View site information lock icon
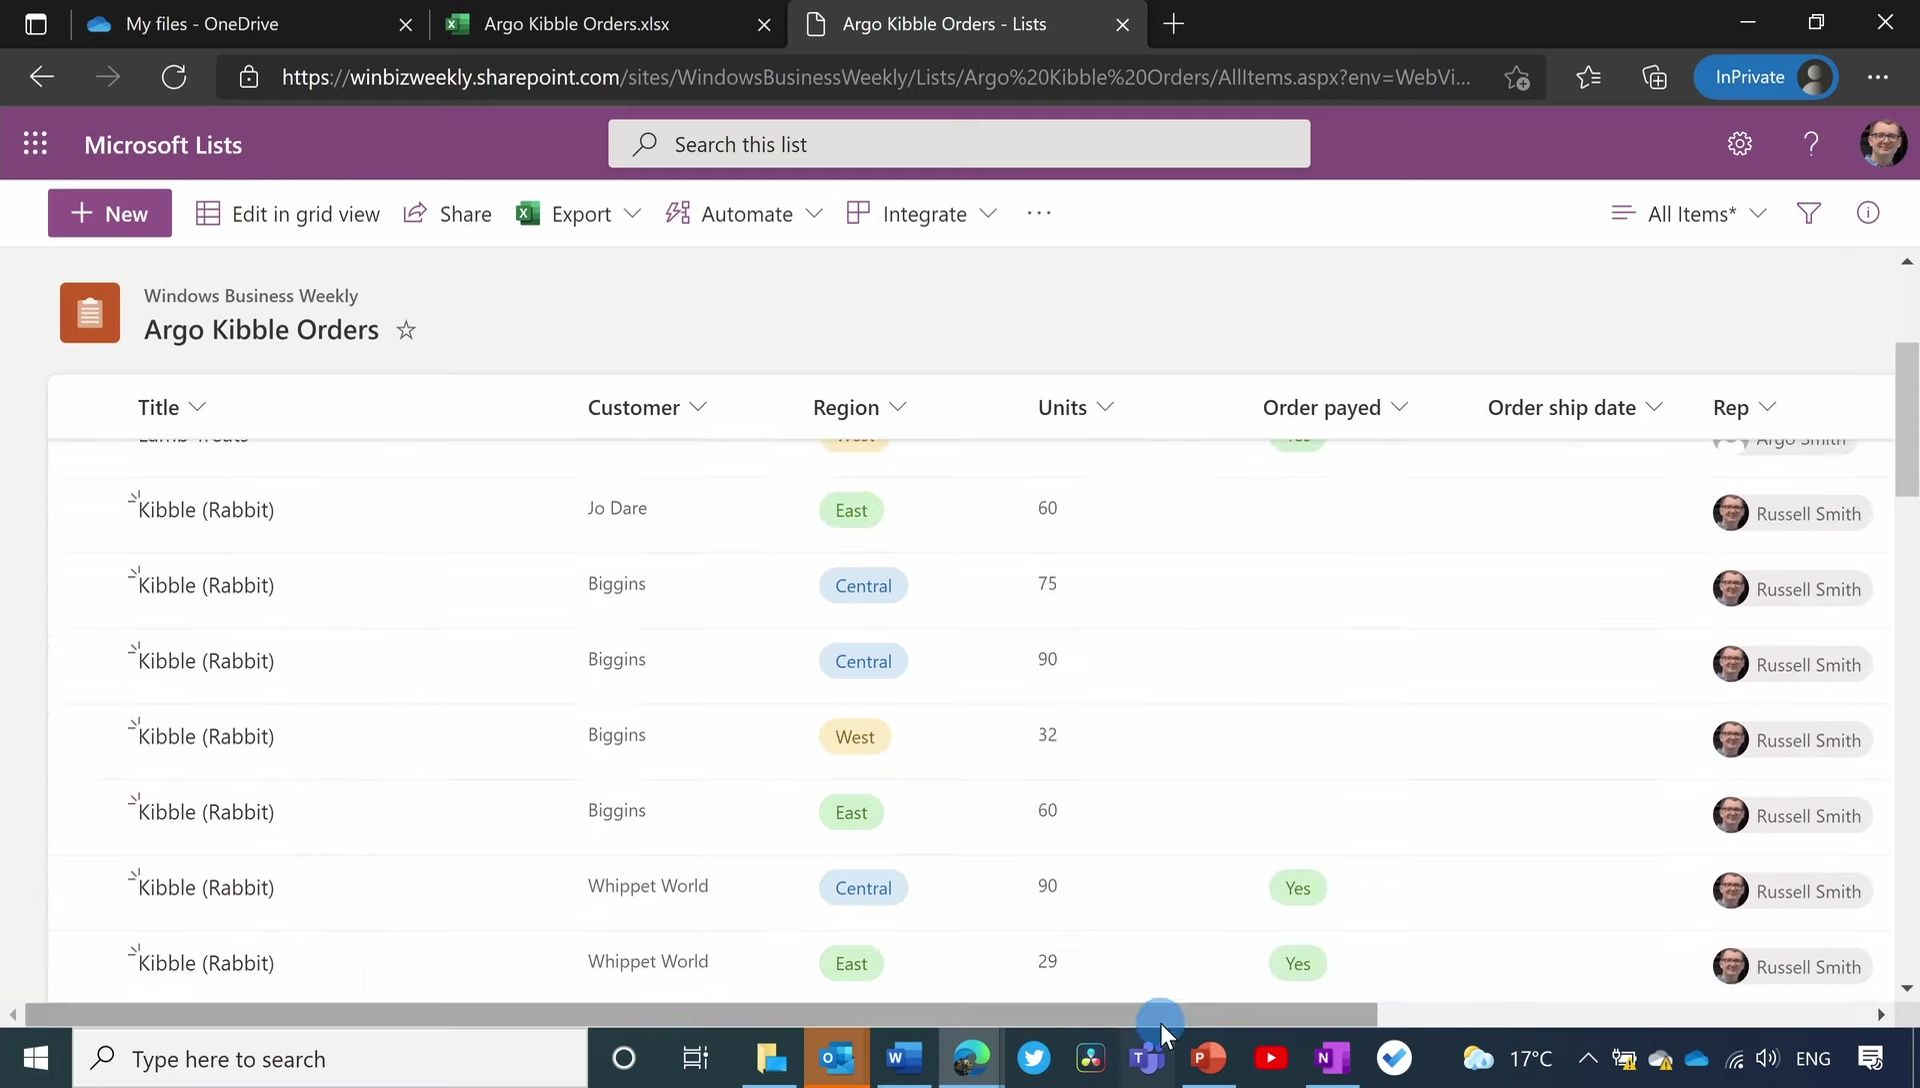The width and height of the screenshot is (1920, 1088). (249, 77)
